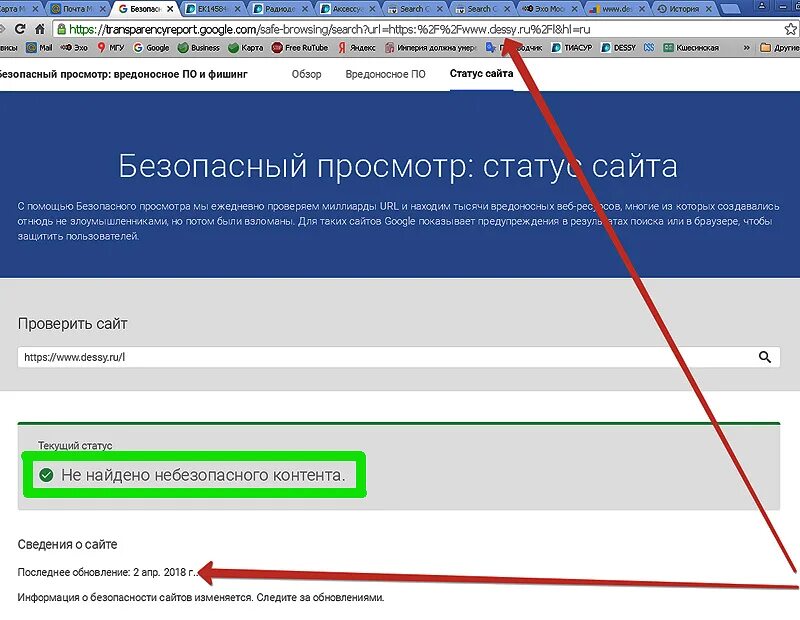Click the Текущий статус label
This screenshot has width=800, height=620.
[x=75, y=445]
